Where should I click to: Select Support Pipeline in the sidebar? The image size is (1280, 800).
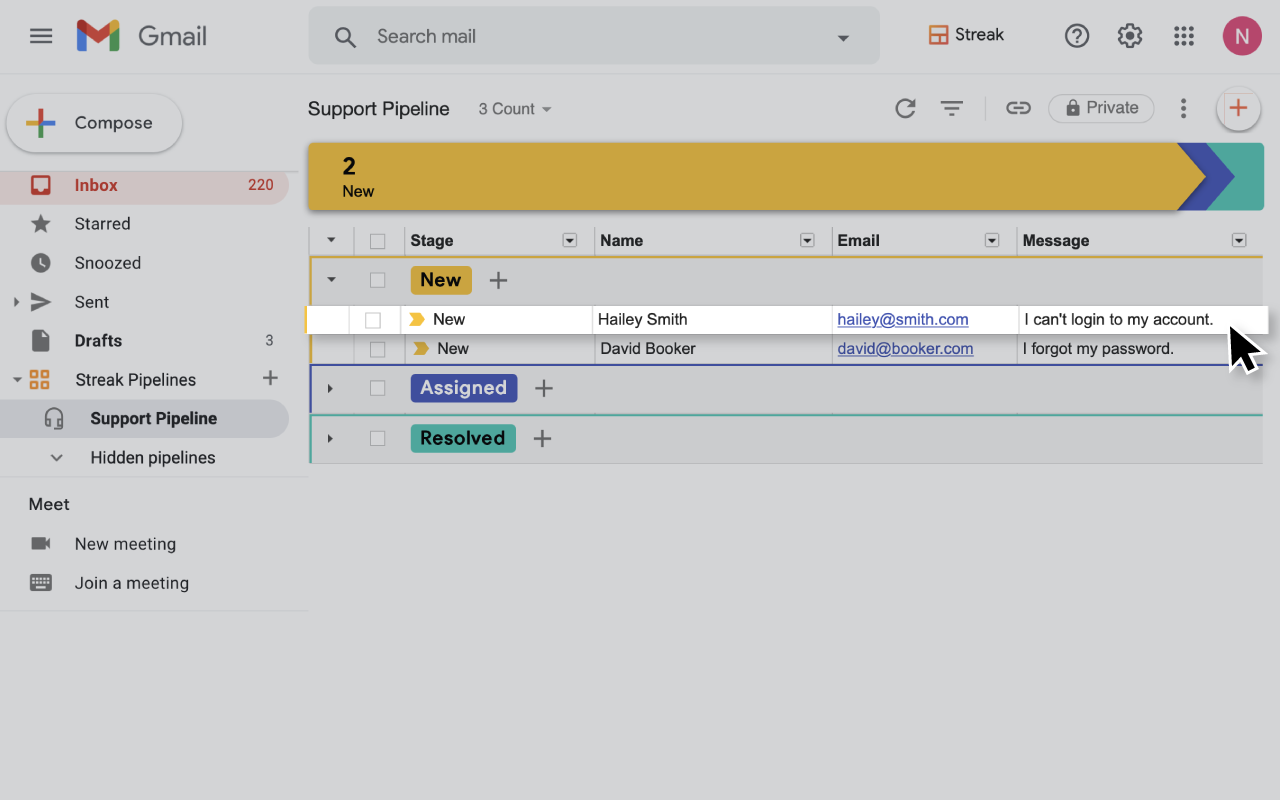[x=153, y=419]
